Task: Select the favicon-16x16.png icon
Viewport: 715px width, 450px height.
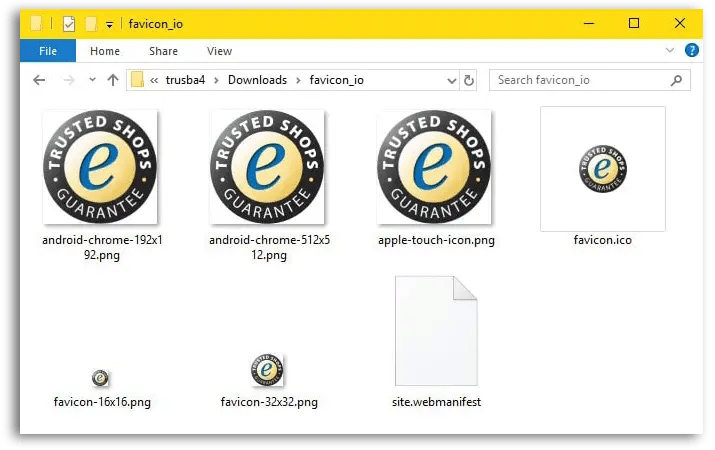Action: tap(100, 378)
